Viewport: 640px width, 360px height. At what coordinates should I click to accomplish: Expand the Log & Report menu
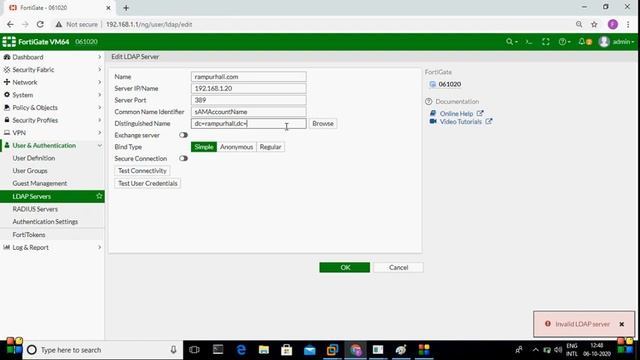click(x=52, y=247)
